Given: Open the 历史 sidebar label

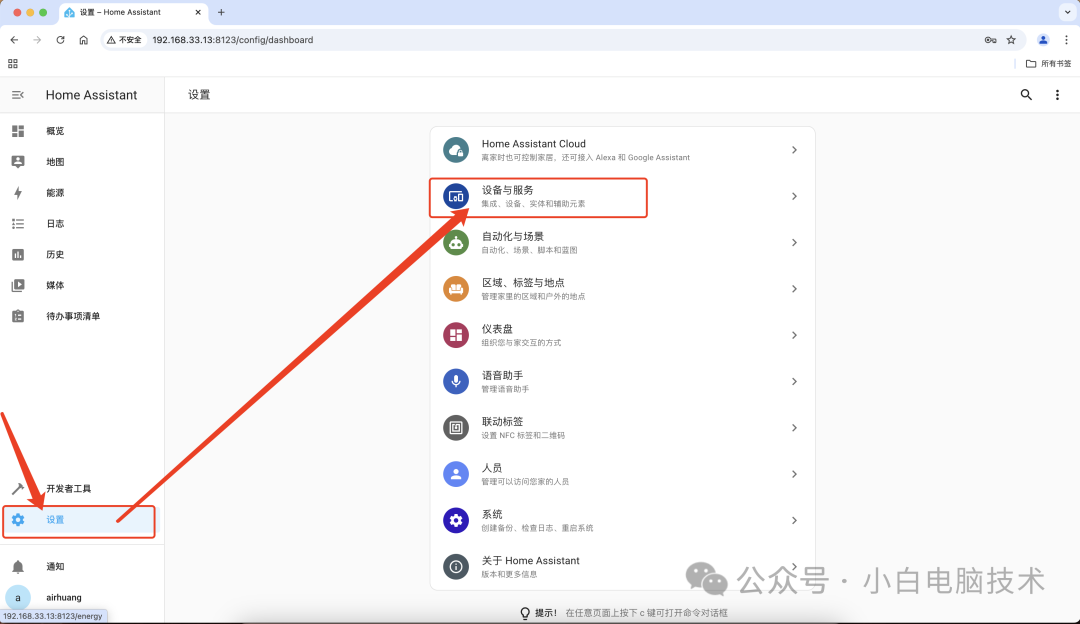Looking at the screenshot, I should point(55,255).
